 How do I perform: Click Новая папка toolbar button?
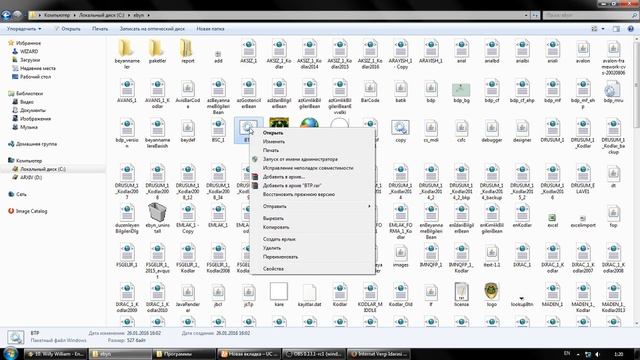(210, 29)
